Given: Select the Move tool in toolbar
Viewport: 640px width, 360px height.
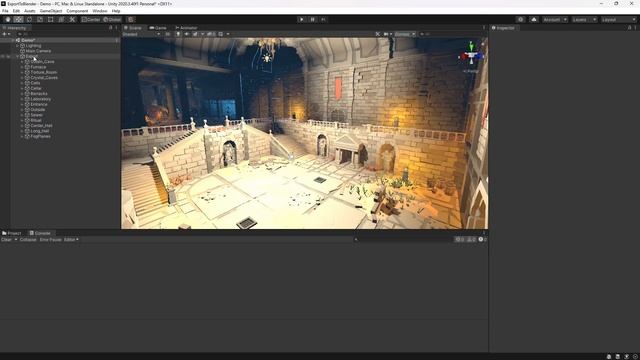Looking at the screenshot, I should [18, 19].
